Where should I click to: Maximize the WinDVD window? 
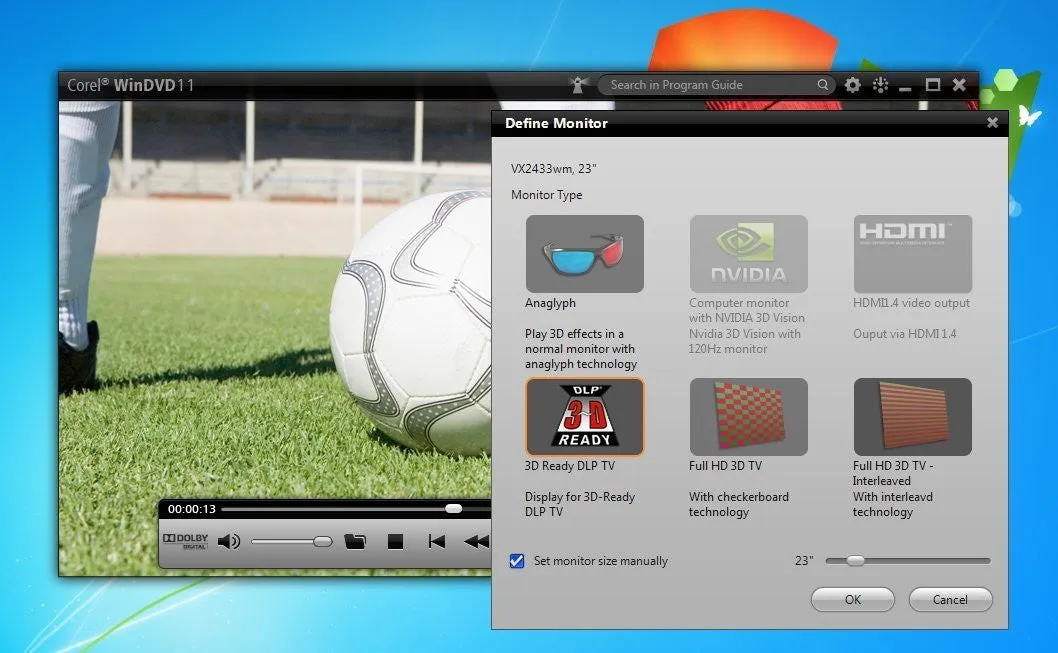[932, 85]
